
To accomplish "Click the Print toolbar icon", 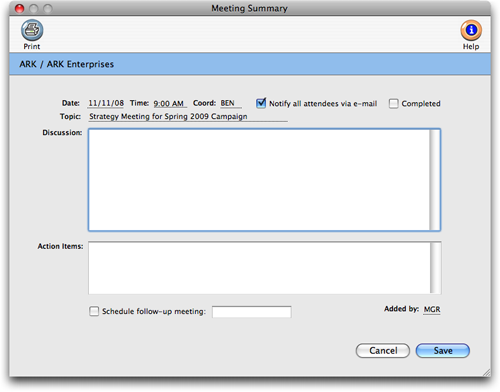I will pos(32,30).
